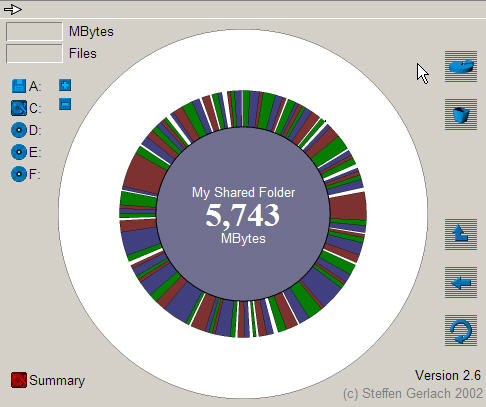
Task: Refresh the scan with the circular arrow
Action: click(461, 330)
